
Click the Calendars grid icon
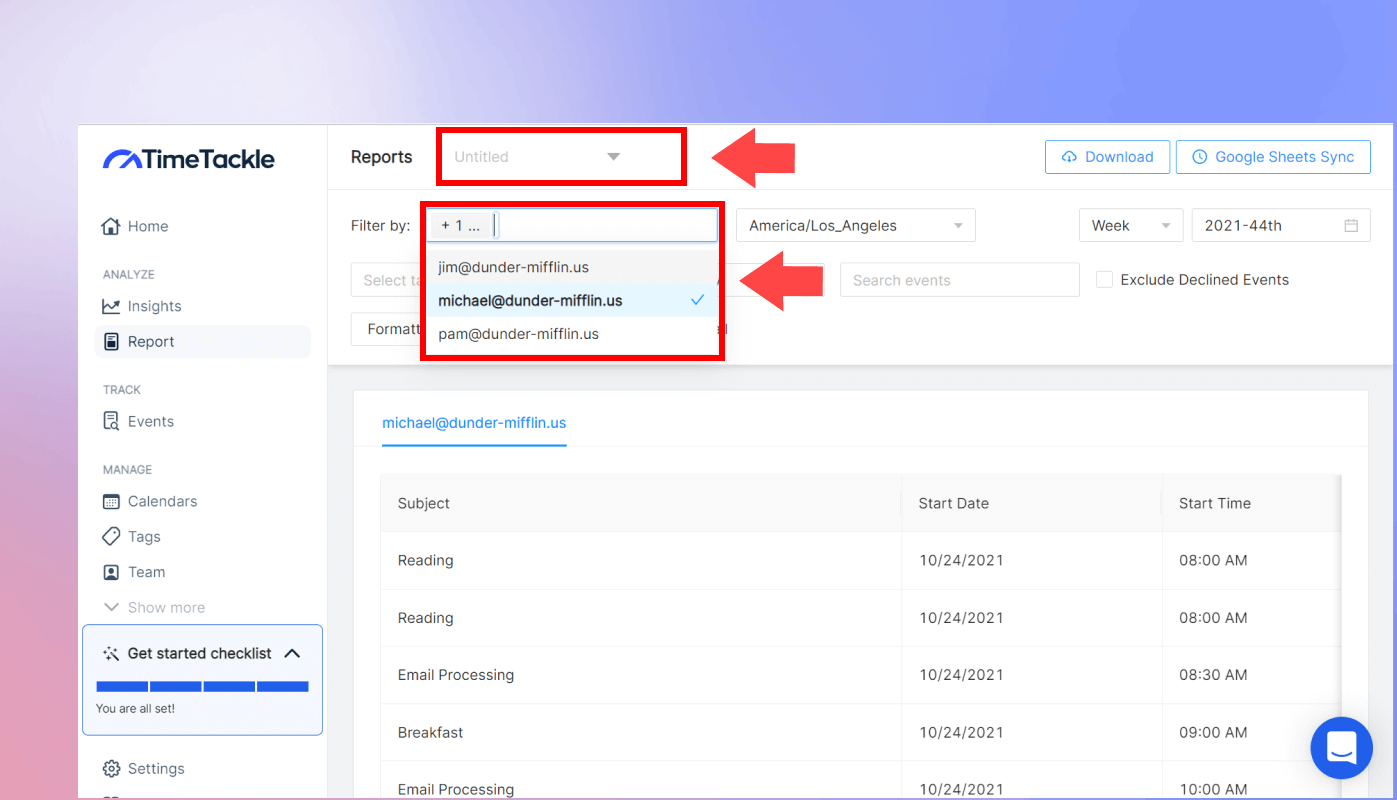tap(111, 501)
